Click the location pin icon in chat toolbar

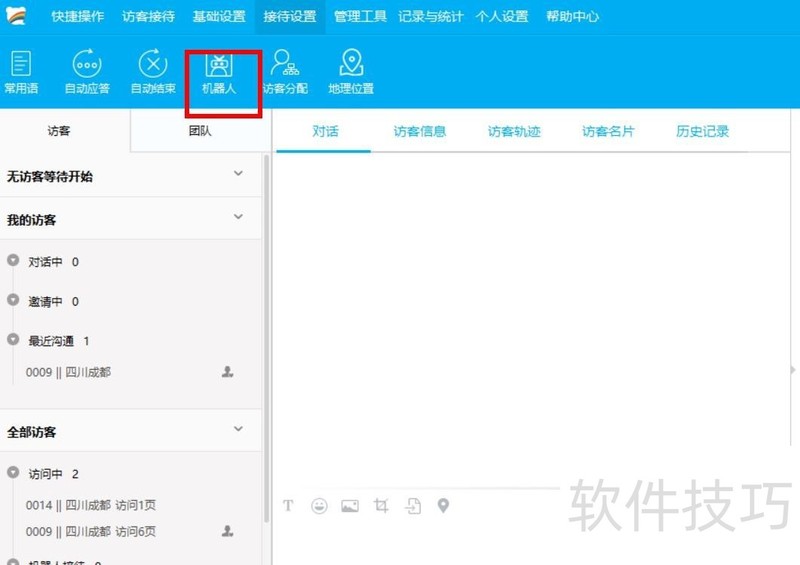pyautogui.click(x=443, y=506)
